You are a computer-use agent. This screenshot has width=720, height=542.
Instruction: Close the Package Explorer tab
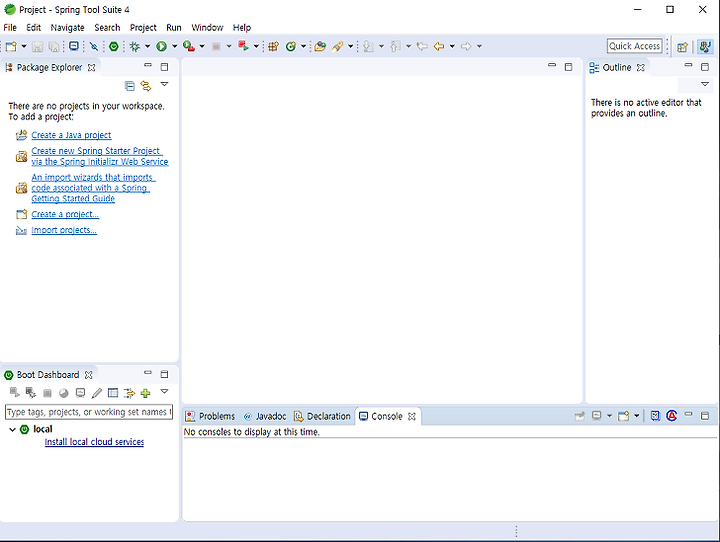[92, 68]
